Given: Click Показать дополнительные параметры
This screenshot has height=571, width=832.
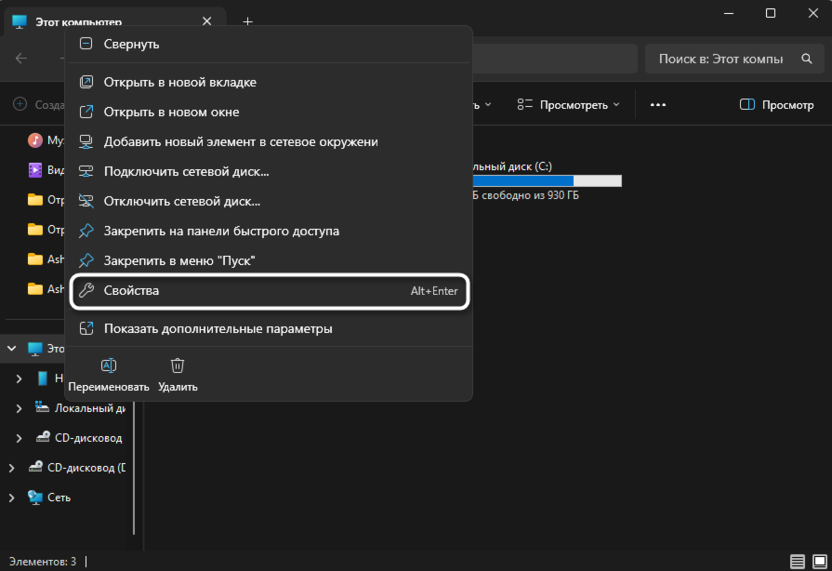Looking at the screenshot, I should click(218, 329).
